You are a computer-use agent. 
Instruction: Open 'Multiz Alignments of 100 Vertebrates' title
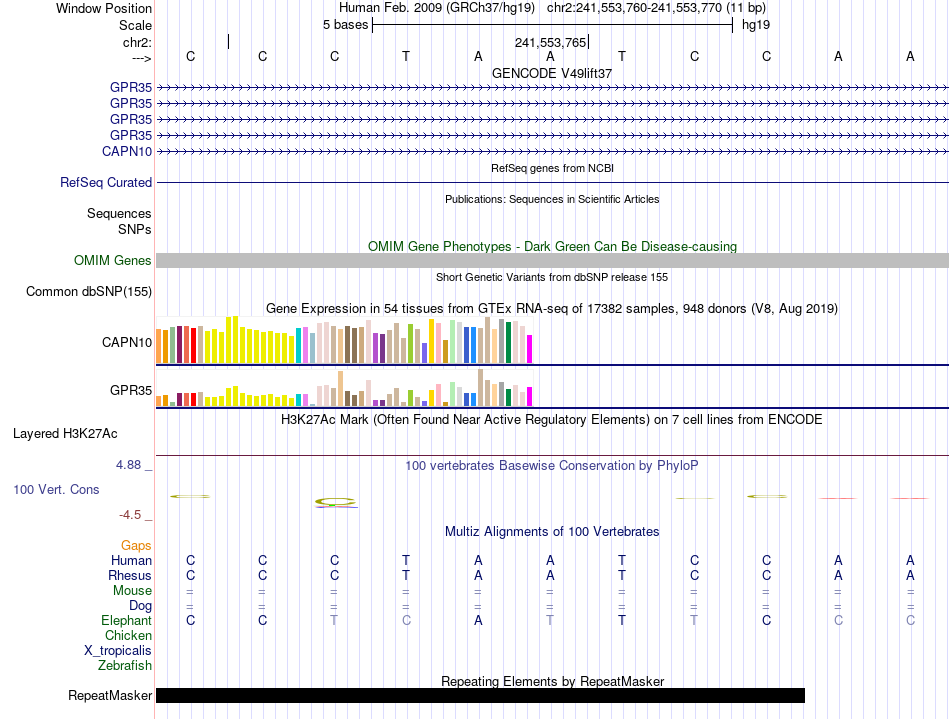tap(552, 532)
